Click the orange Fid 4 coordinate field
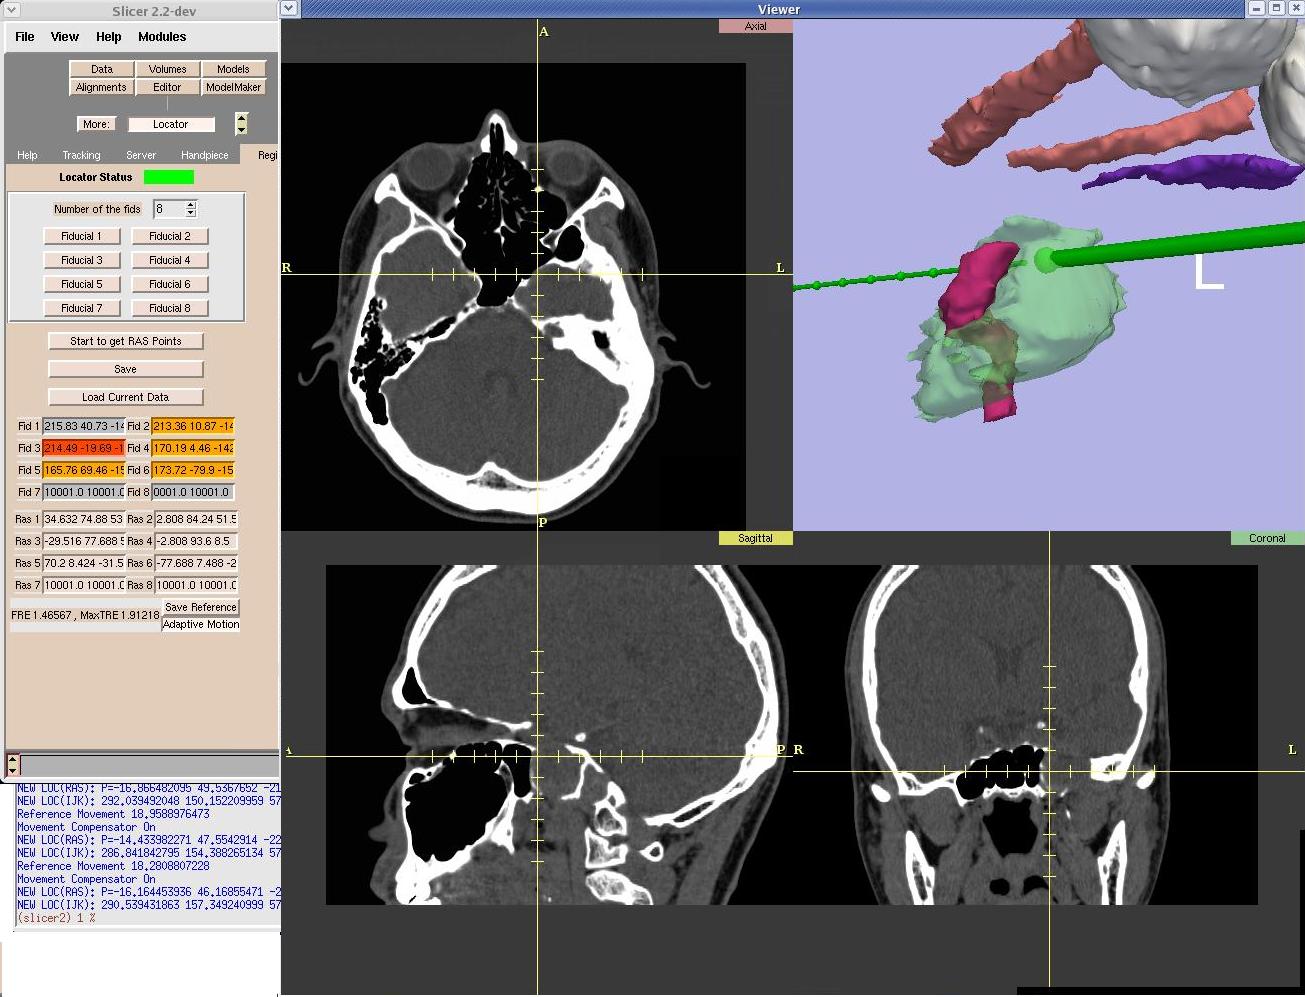This screenshot has width=1305, height=997. [193, 448]
